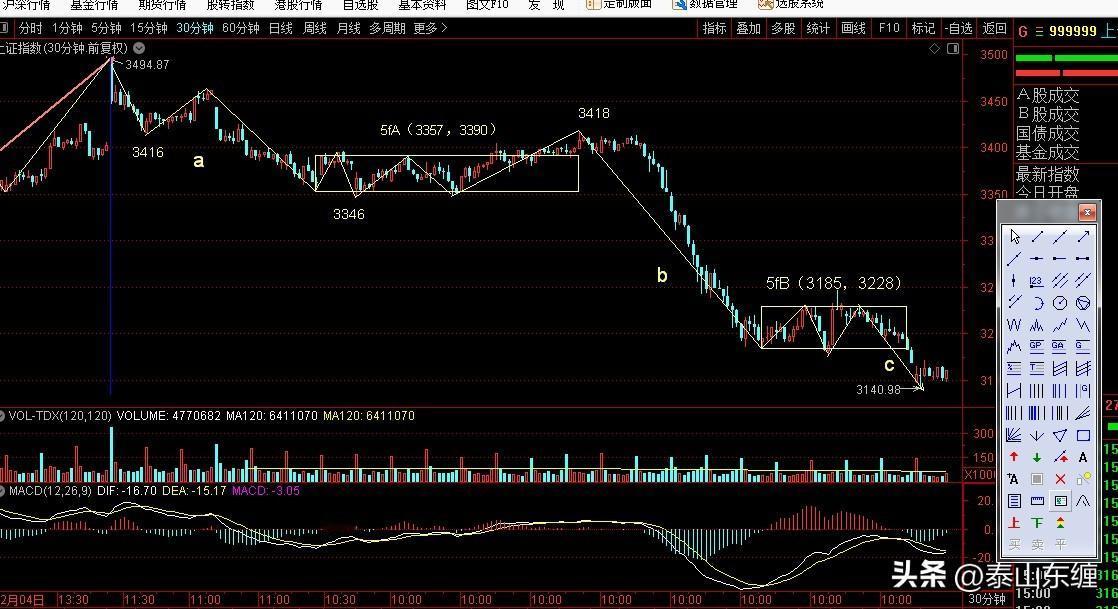
Task: Select the parallel channel lines tool
Action: tap(1060, 280)
